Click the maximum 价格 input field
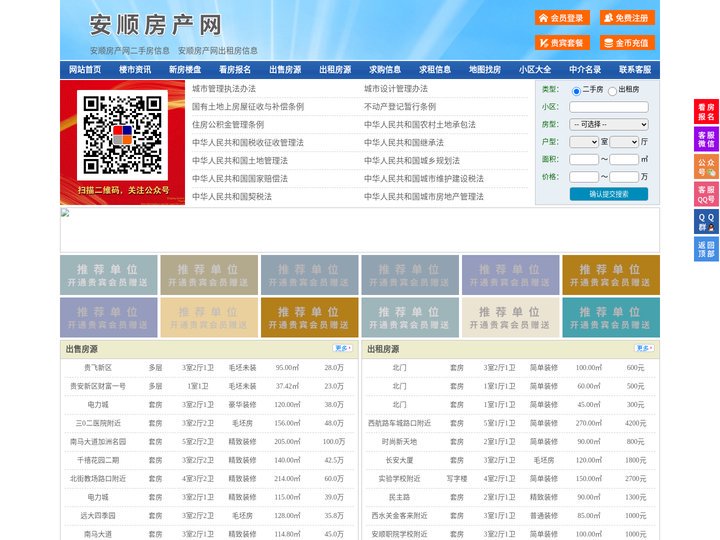This screenshot has height=540, width=720. click(624, 177)
